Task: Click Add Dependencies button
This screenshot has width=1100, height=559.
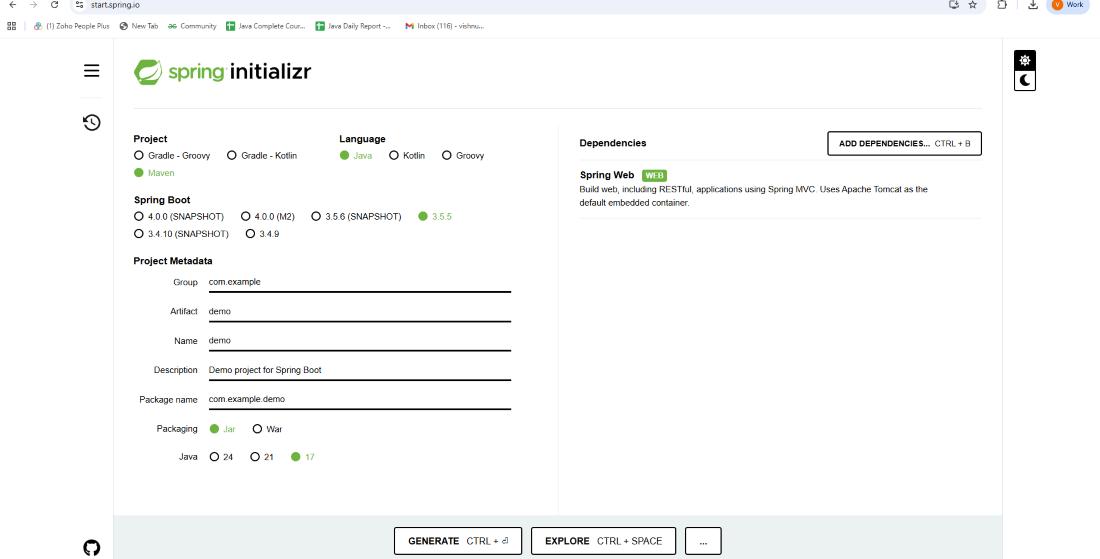Action: [x=904, y=143]
